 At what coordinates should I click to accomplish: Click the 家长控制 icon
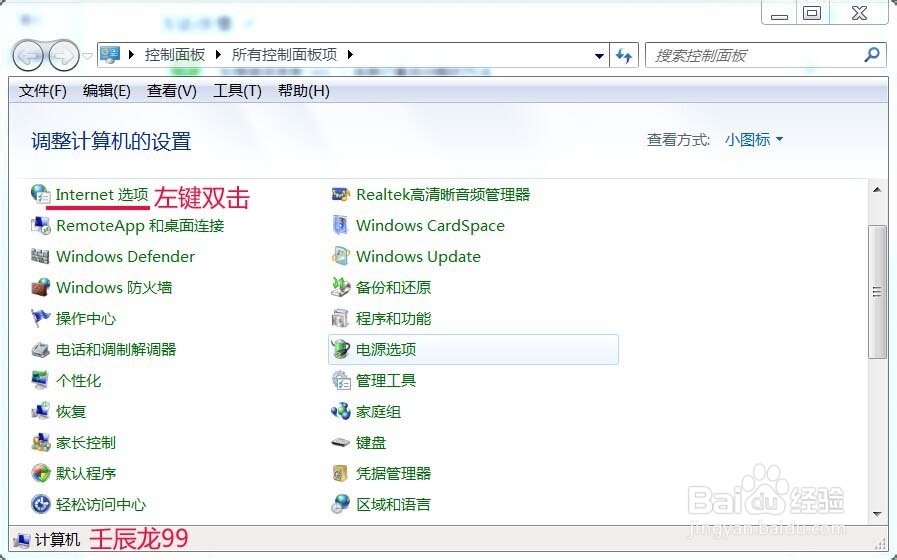[x=41, y=442]
